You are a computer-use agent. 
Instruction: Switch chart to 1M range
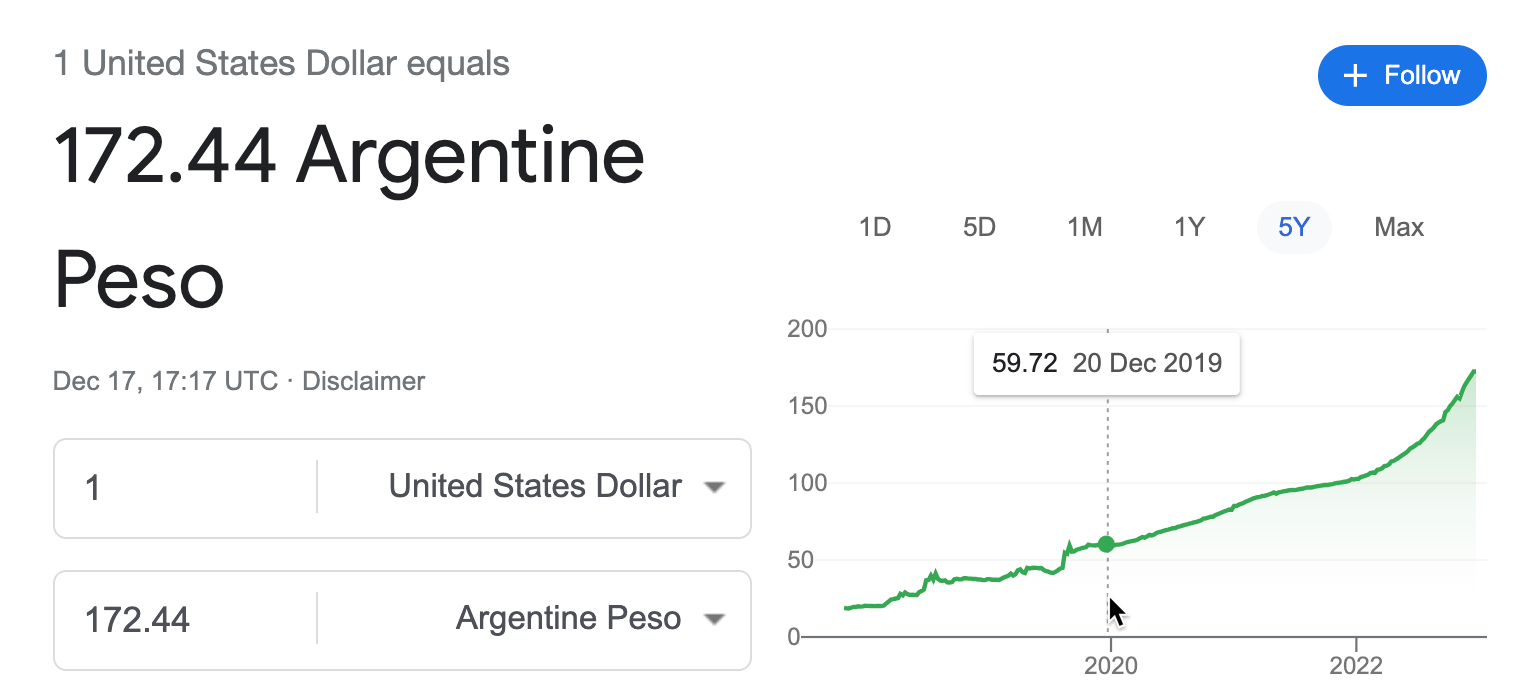click(1084, 227)
